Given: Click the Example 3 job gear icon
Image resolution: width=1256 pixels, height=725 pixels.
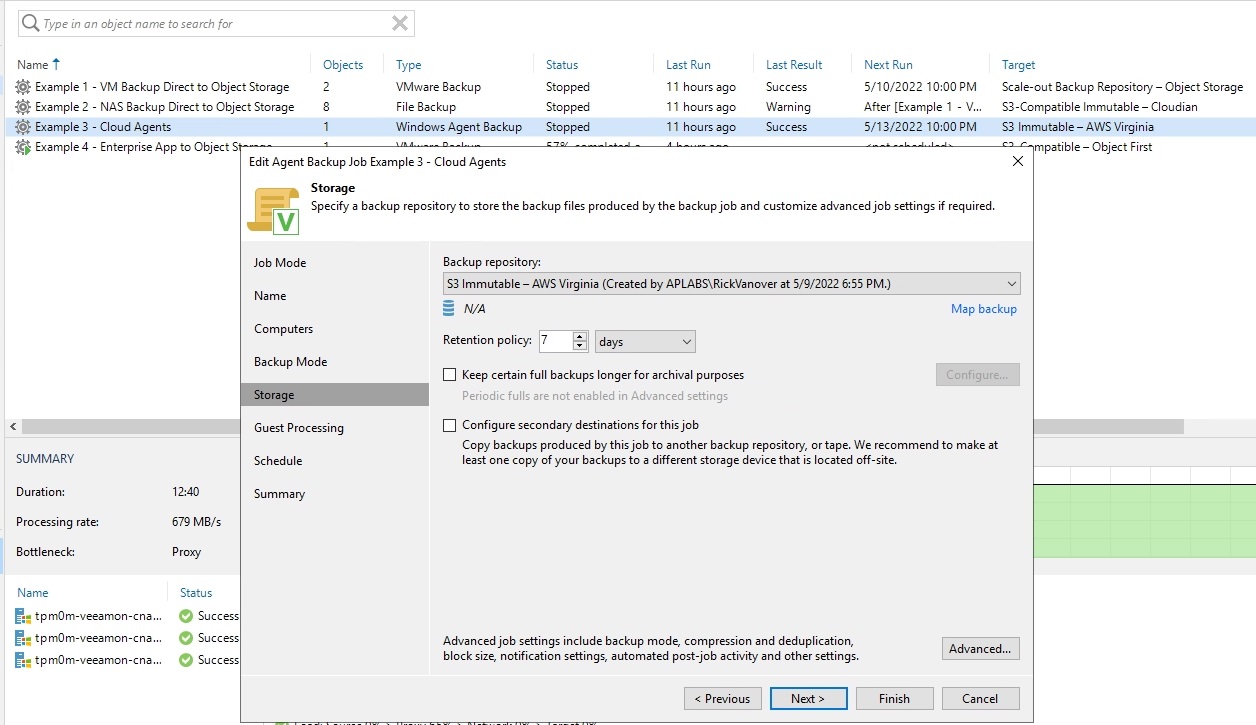Looking at the screenshot, I should tap(23, 127).
